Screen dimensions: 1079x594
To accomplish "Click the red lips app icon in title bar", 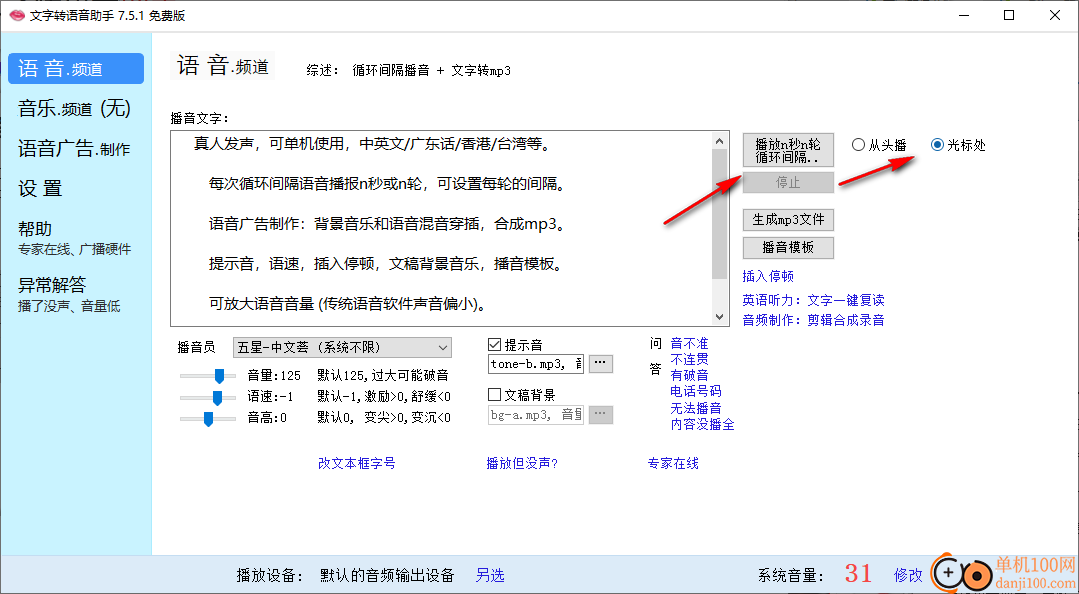I will (x=17, y=16).
